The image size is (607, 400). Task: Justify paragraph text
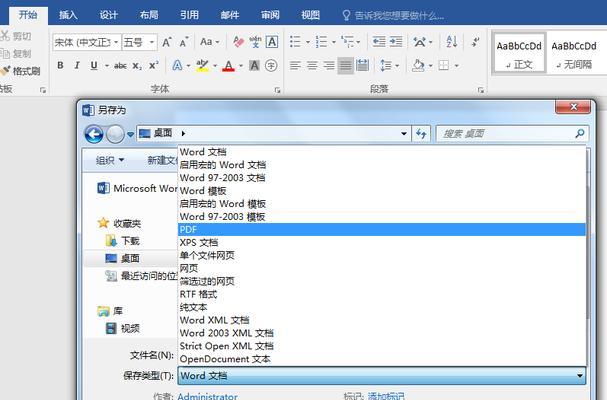click(346, 66)
